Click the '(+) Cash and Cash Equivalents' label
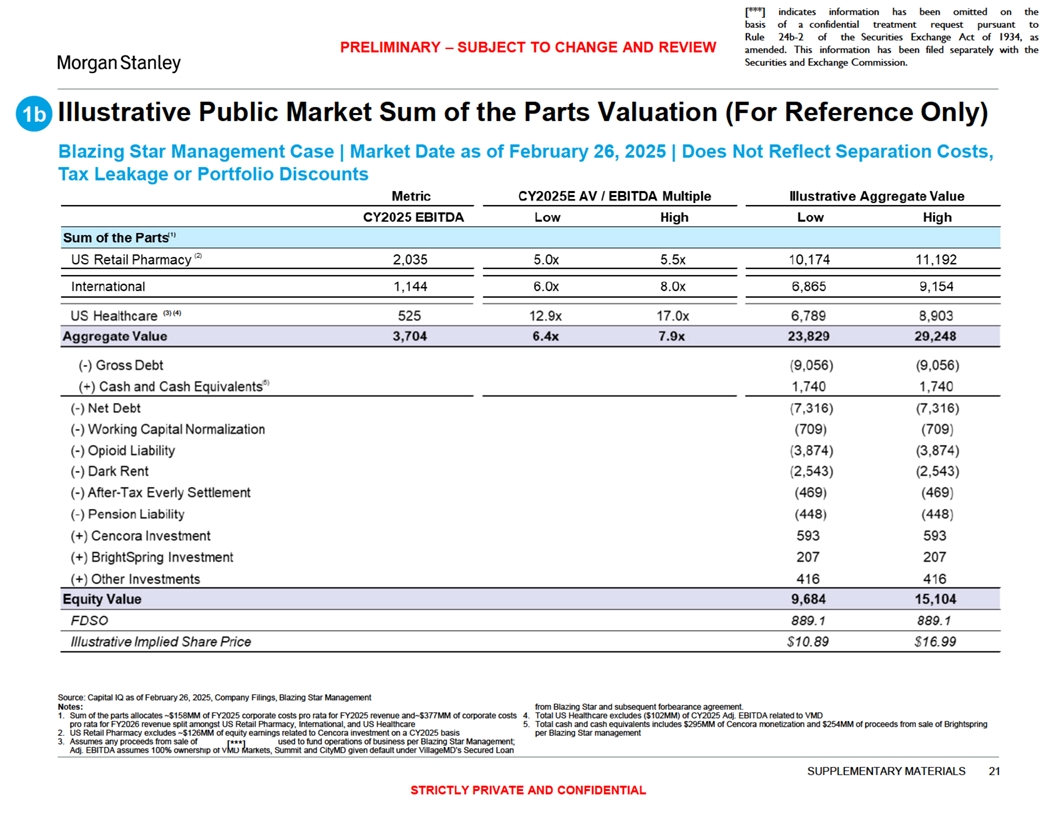The width and height of the screenshot is (1056, 816). pyautogui.click(x=174, y=386)
